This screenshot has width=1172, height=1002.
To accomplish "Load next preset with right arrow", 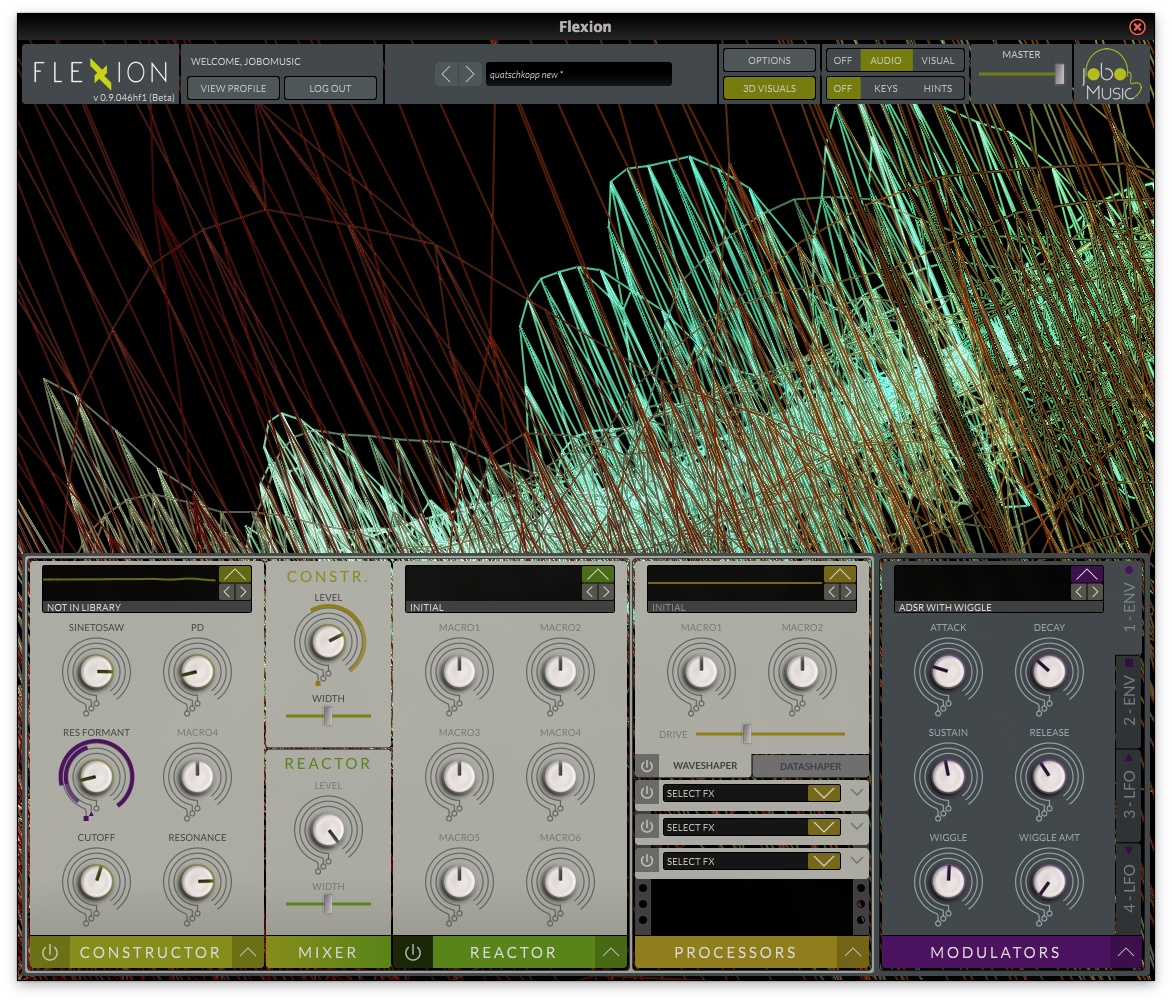I will click(469, 74).
